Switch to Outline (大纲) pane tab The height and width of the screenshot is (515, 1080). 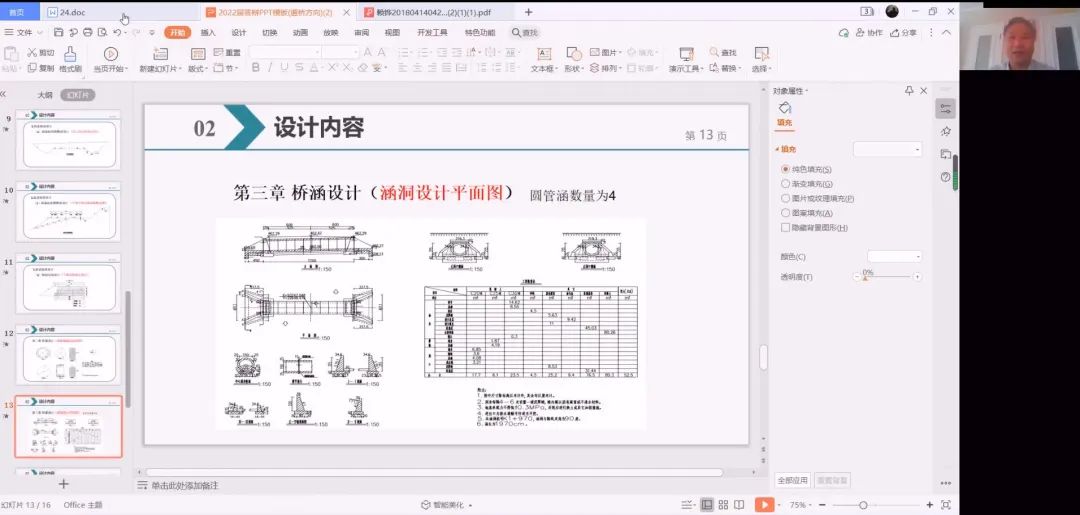coord(45,95)
